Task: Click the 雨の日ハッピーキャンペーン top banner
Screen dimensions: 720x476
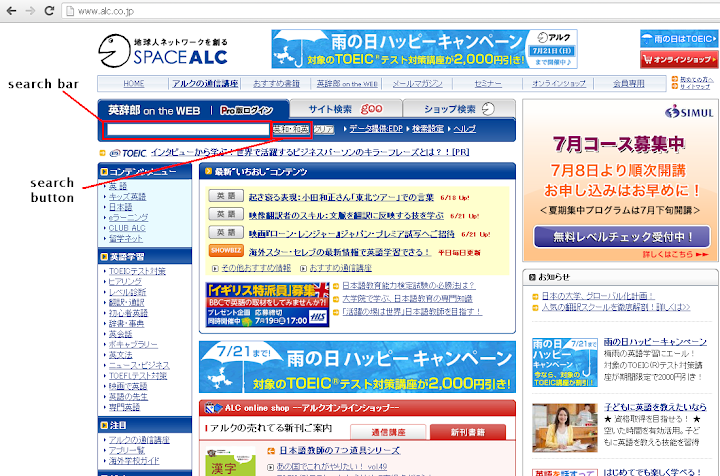Action: [424, 49]
